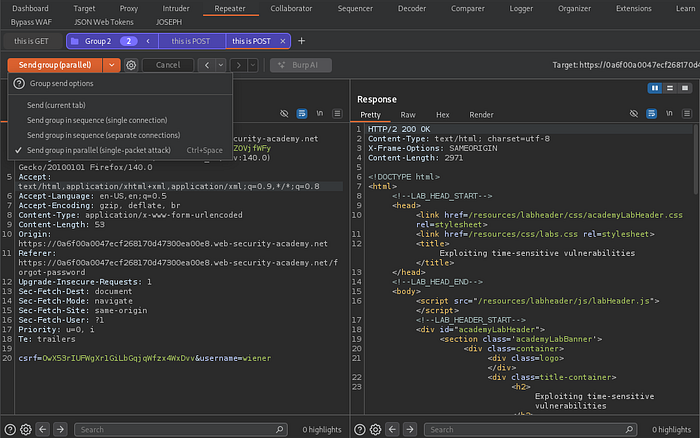
Task: Click the Response hide non-printable eye icon
Action: (x=632, y=115)
